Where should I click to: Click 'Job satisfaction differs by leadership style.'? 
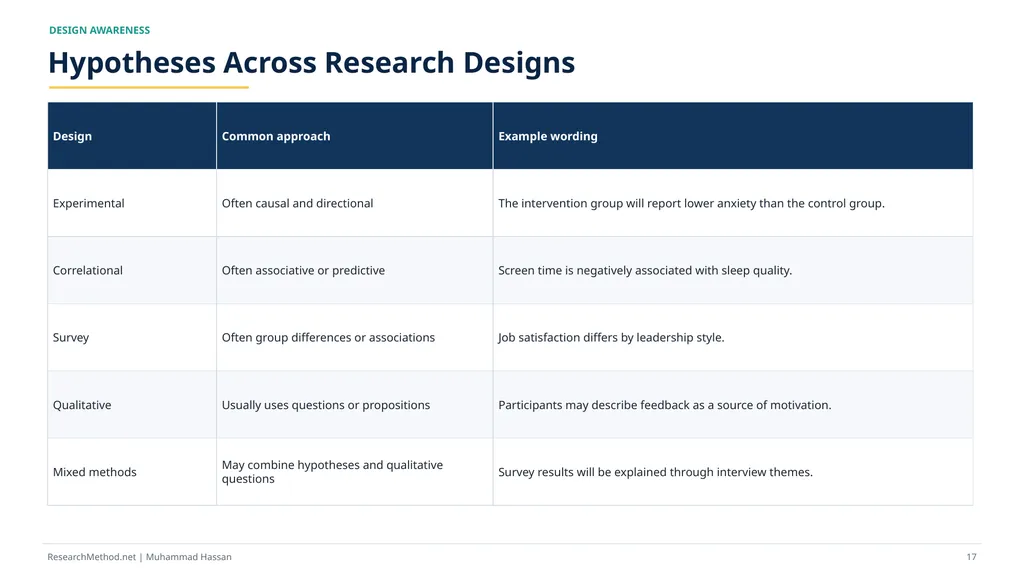(611, 338)
